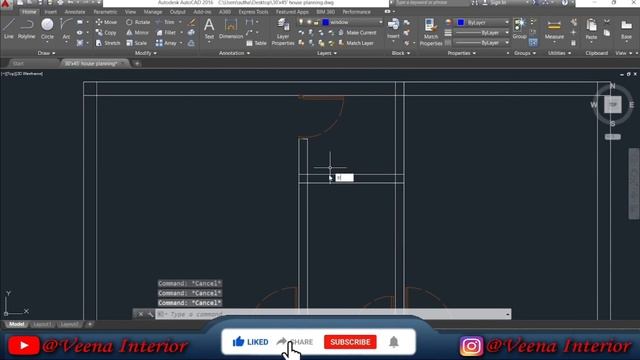The width and height of the screenshot is (640, 360).
Task: Activate the Move command
Action: pyautogui.click(x=106, y=22)
